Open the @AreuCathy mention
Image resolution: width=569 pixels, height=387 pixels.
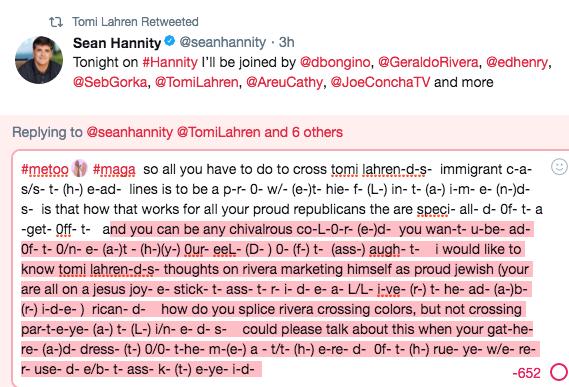point(284,82)
